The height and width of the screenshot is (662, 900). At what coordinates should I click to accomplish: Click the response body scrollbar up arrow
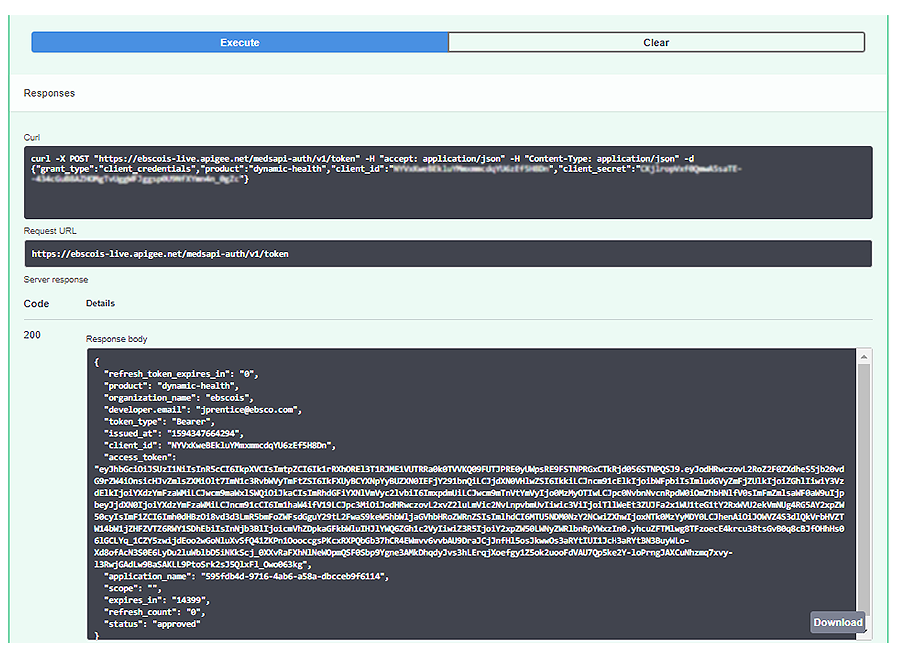[x=865, y=355]
